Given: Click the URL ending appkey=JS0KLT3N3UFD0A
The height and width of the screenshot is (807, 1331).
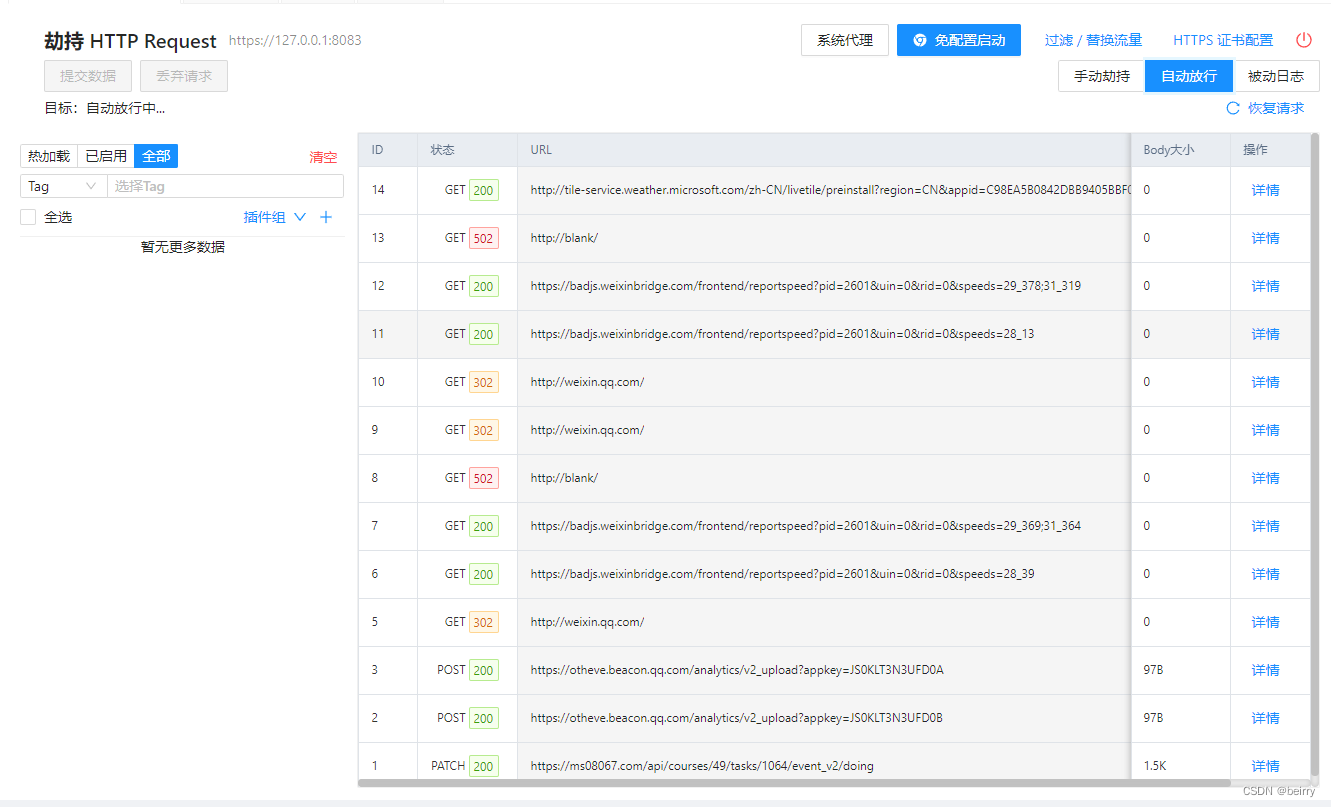Looking at the screenshot, I should point(737,670).
